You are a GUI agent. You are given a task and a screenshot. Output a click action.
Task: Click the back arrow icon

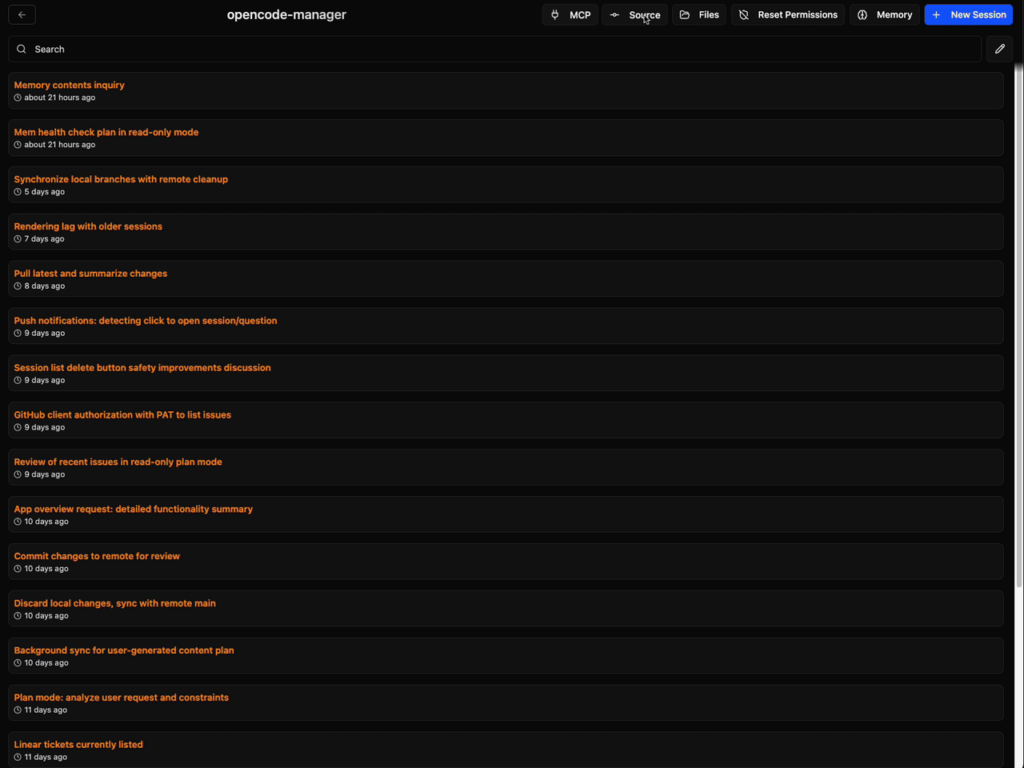point(22,14)
